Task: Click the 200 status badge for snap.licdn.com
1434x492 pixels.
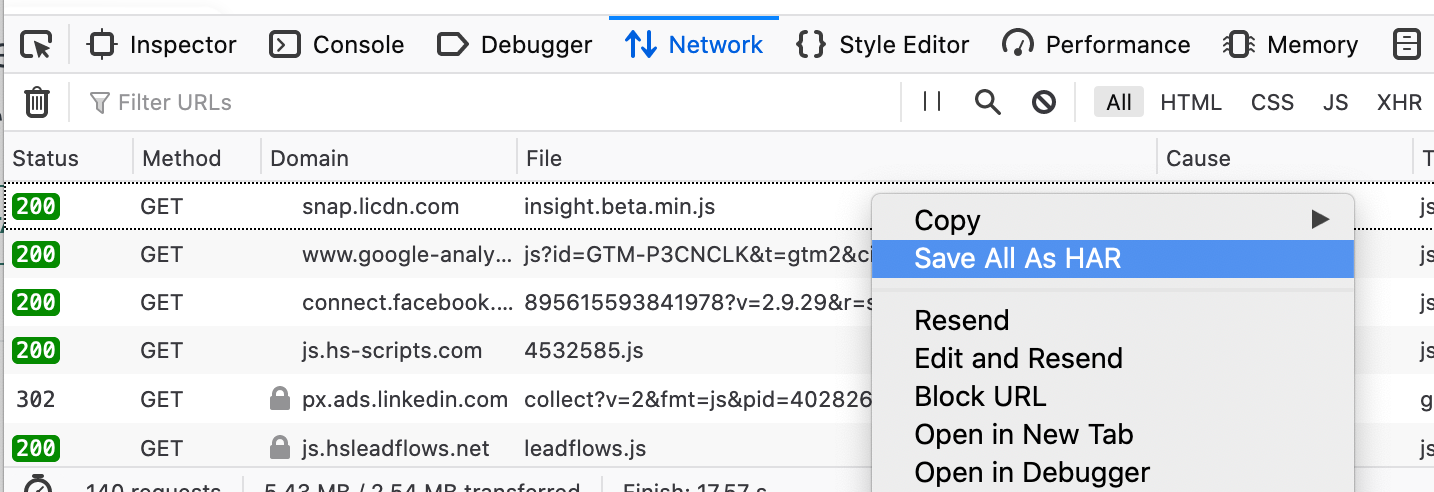Action: pos(36,207)
